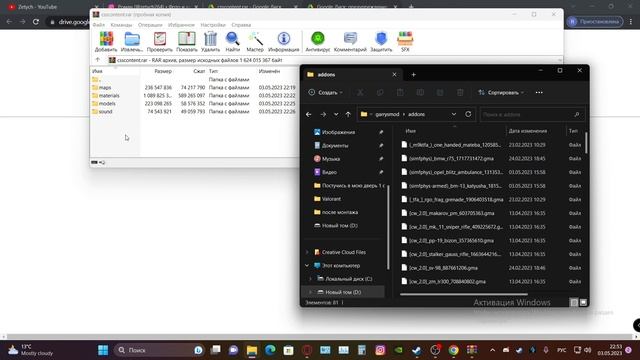Open the Справка menu in WinRAR

241,25
